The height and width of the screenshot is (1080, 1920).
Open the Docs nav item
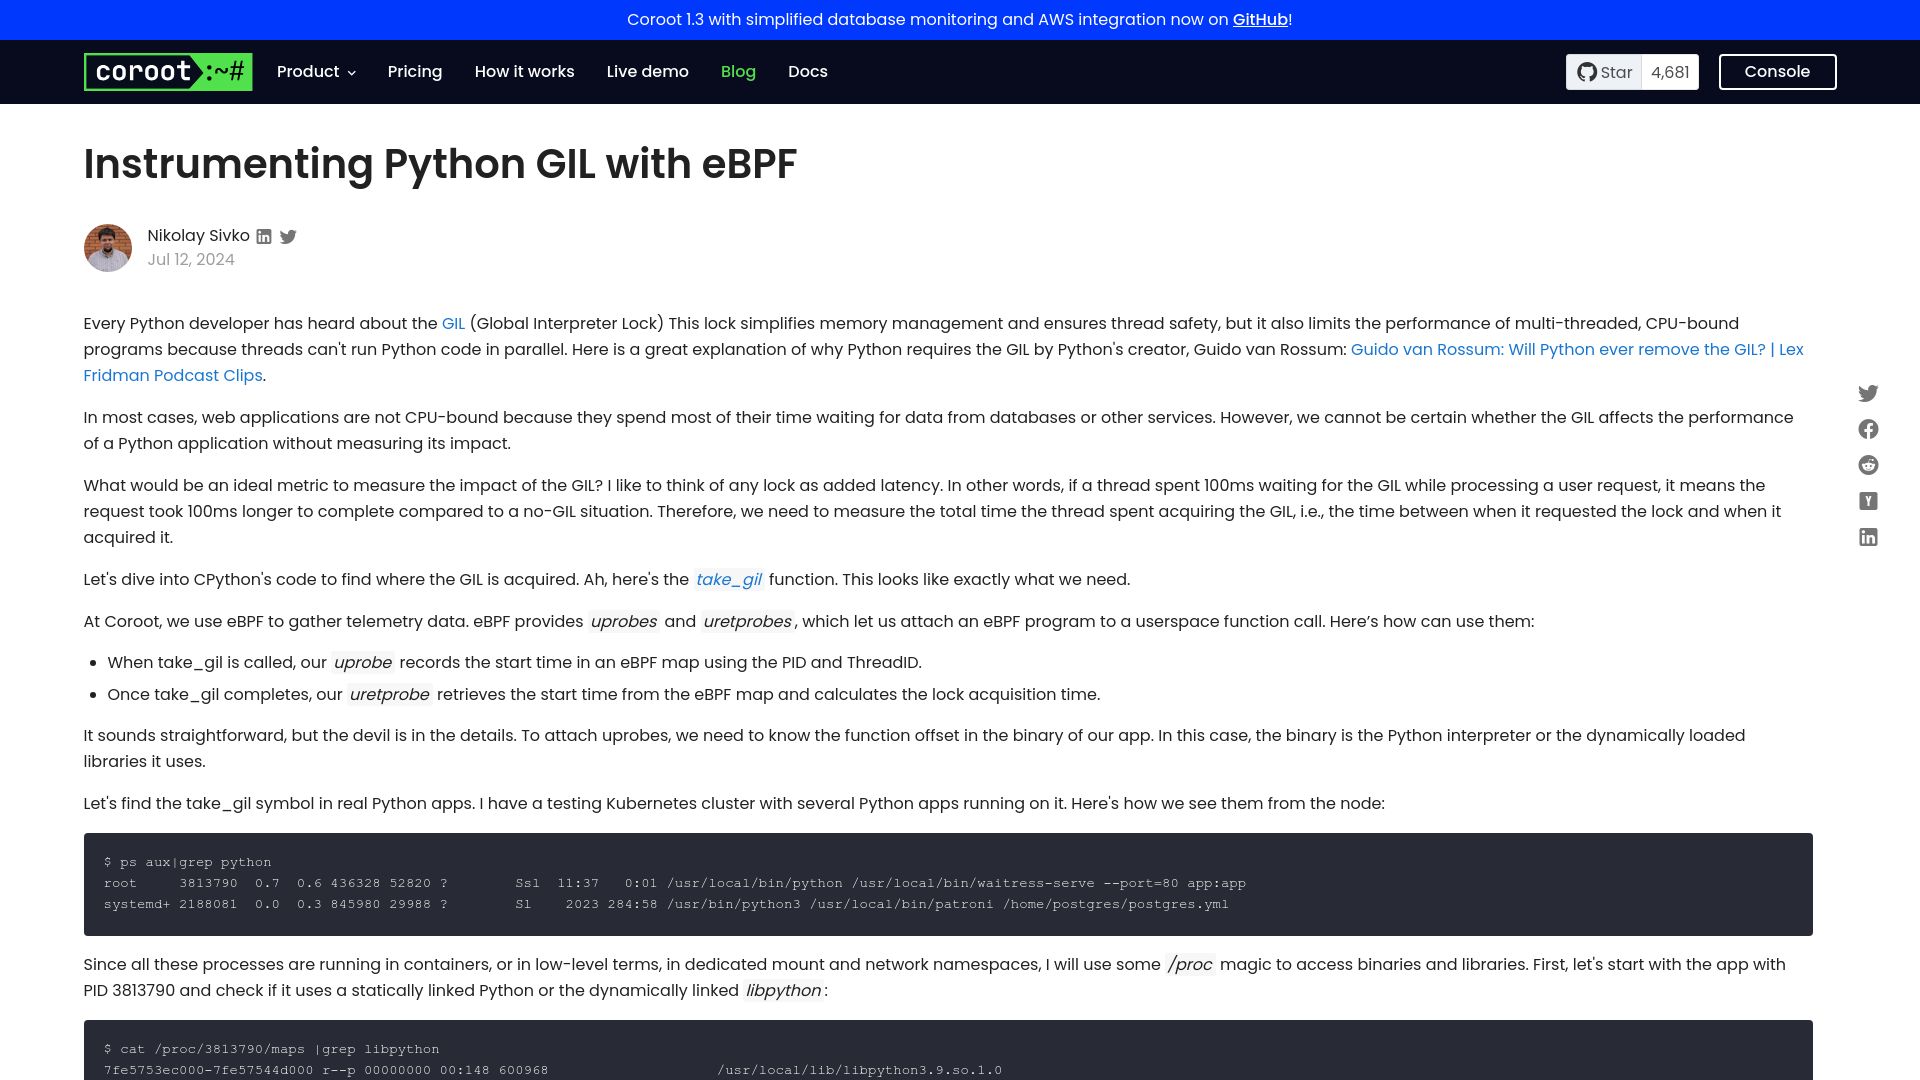point(807,72)
